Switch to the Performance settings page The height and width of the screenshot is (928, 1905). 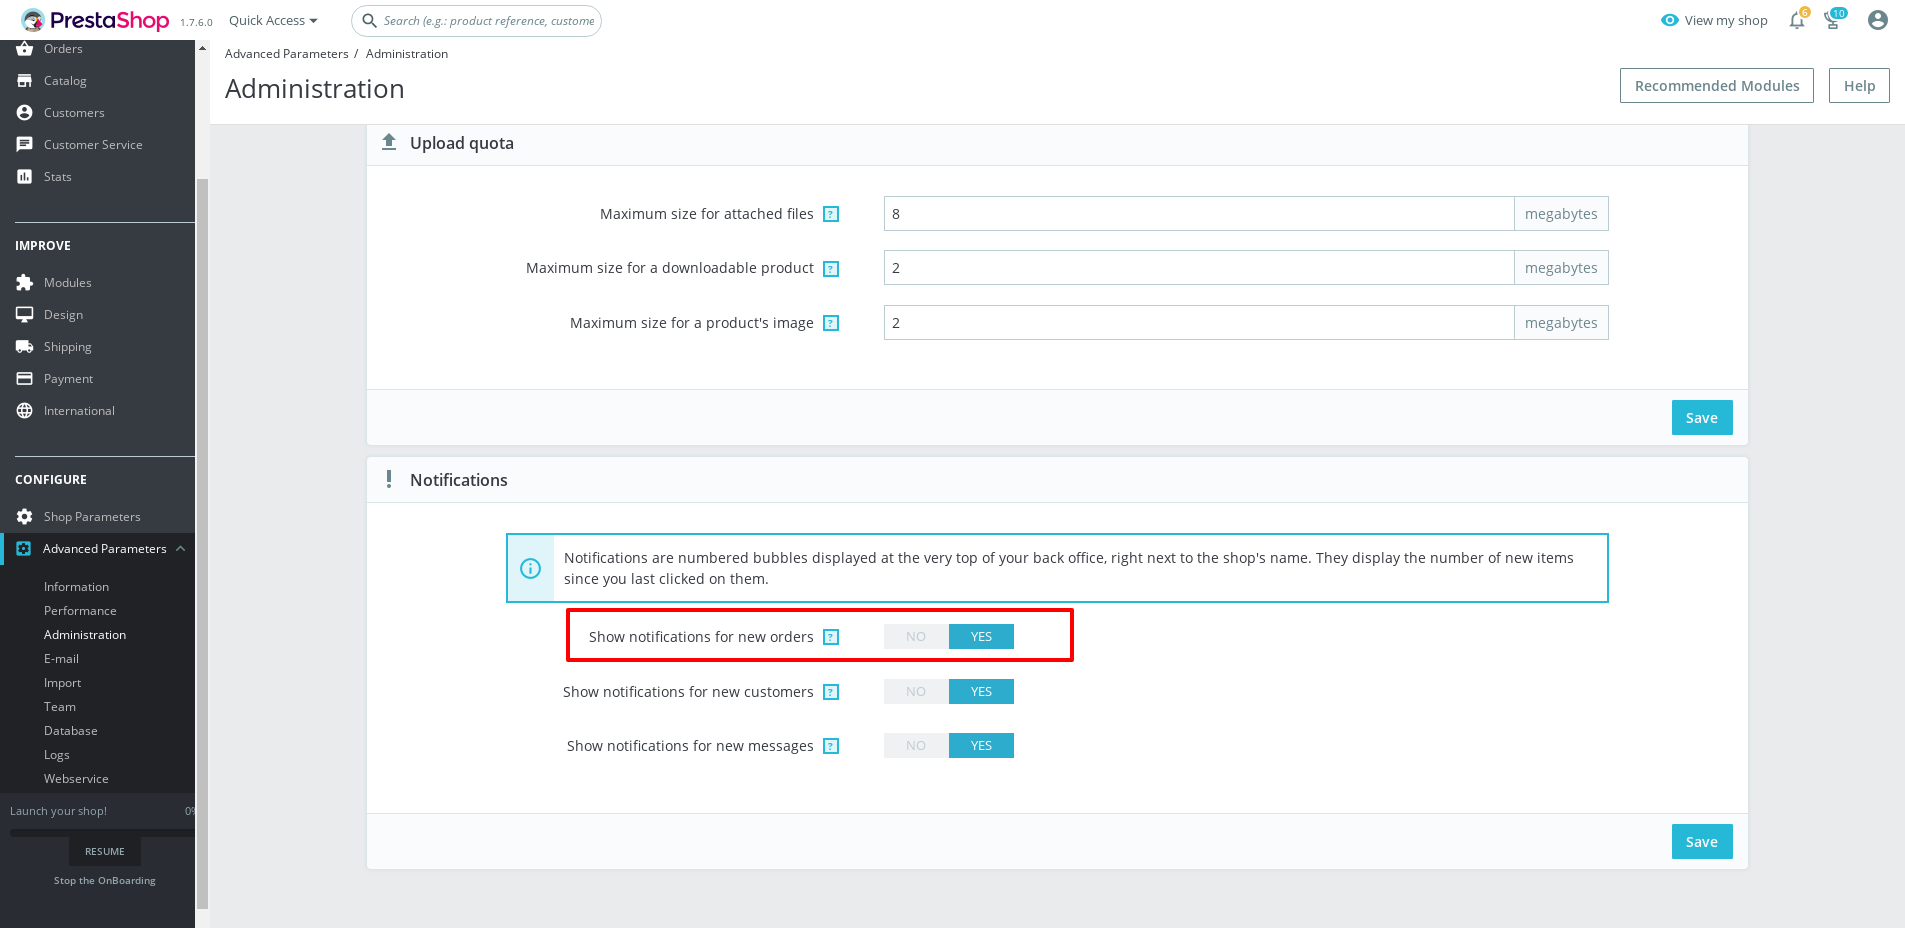(x=80, y=610)
